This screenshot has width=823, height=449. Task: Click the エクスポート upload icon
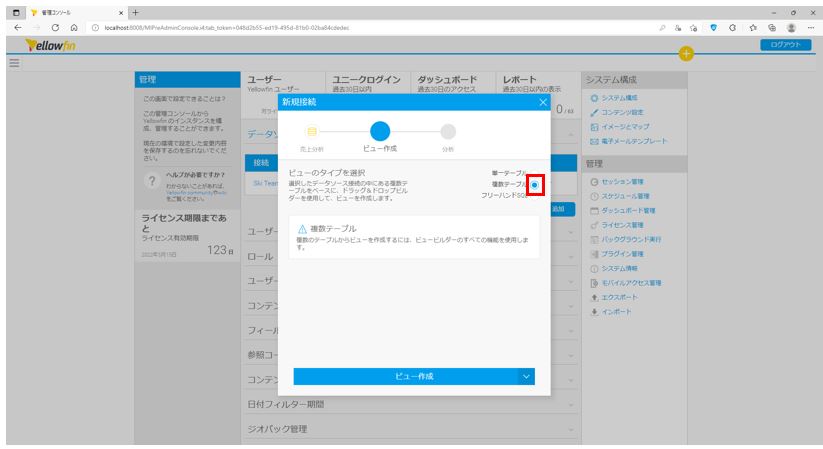[x=594, y=297]
